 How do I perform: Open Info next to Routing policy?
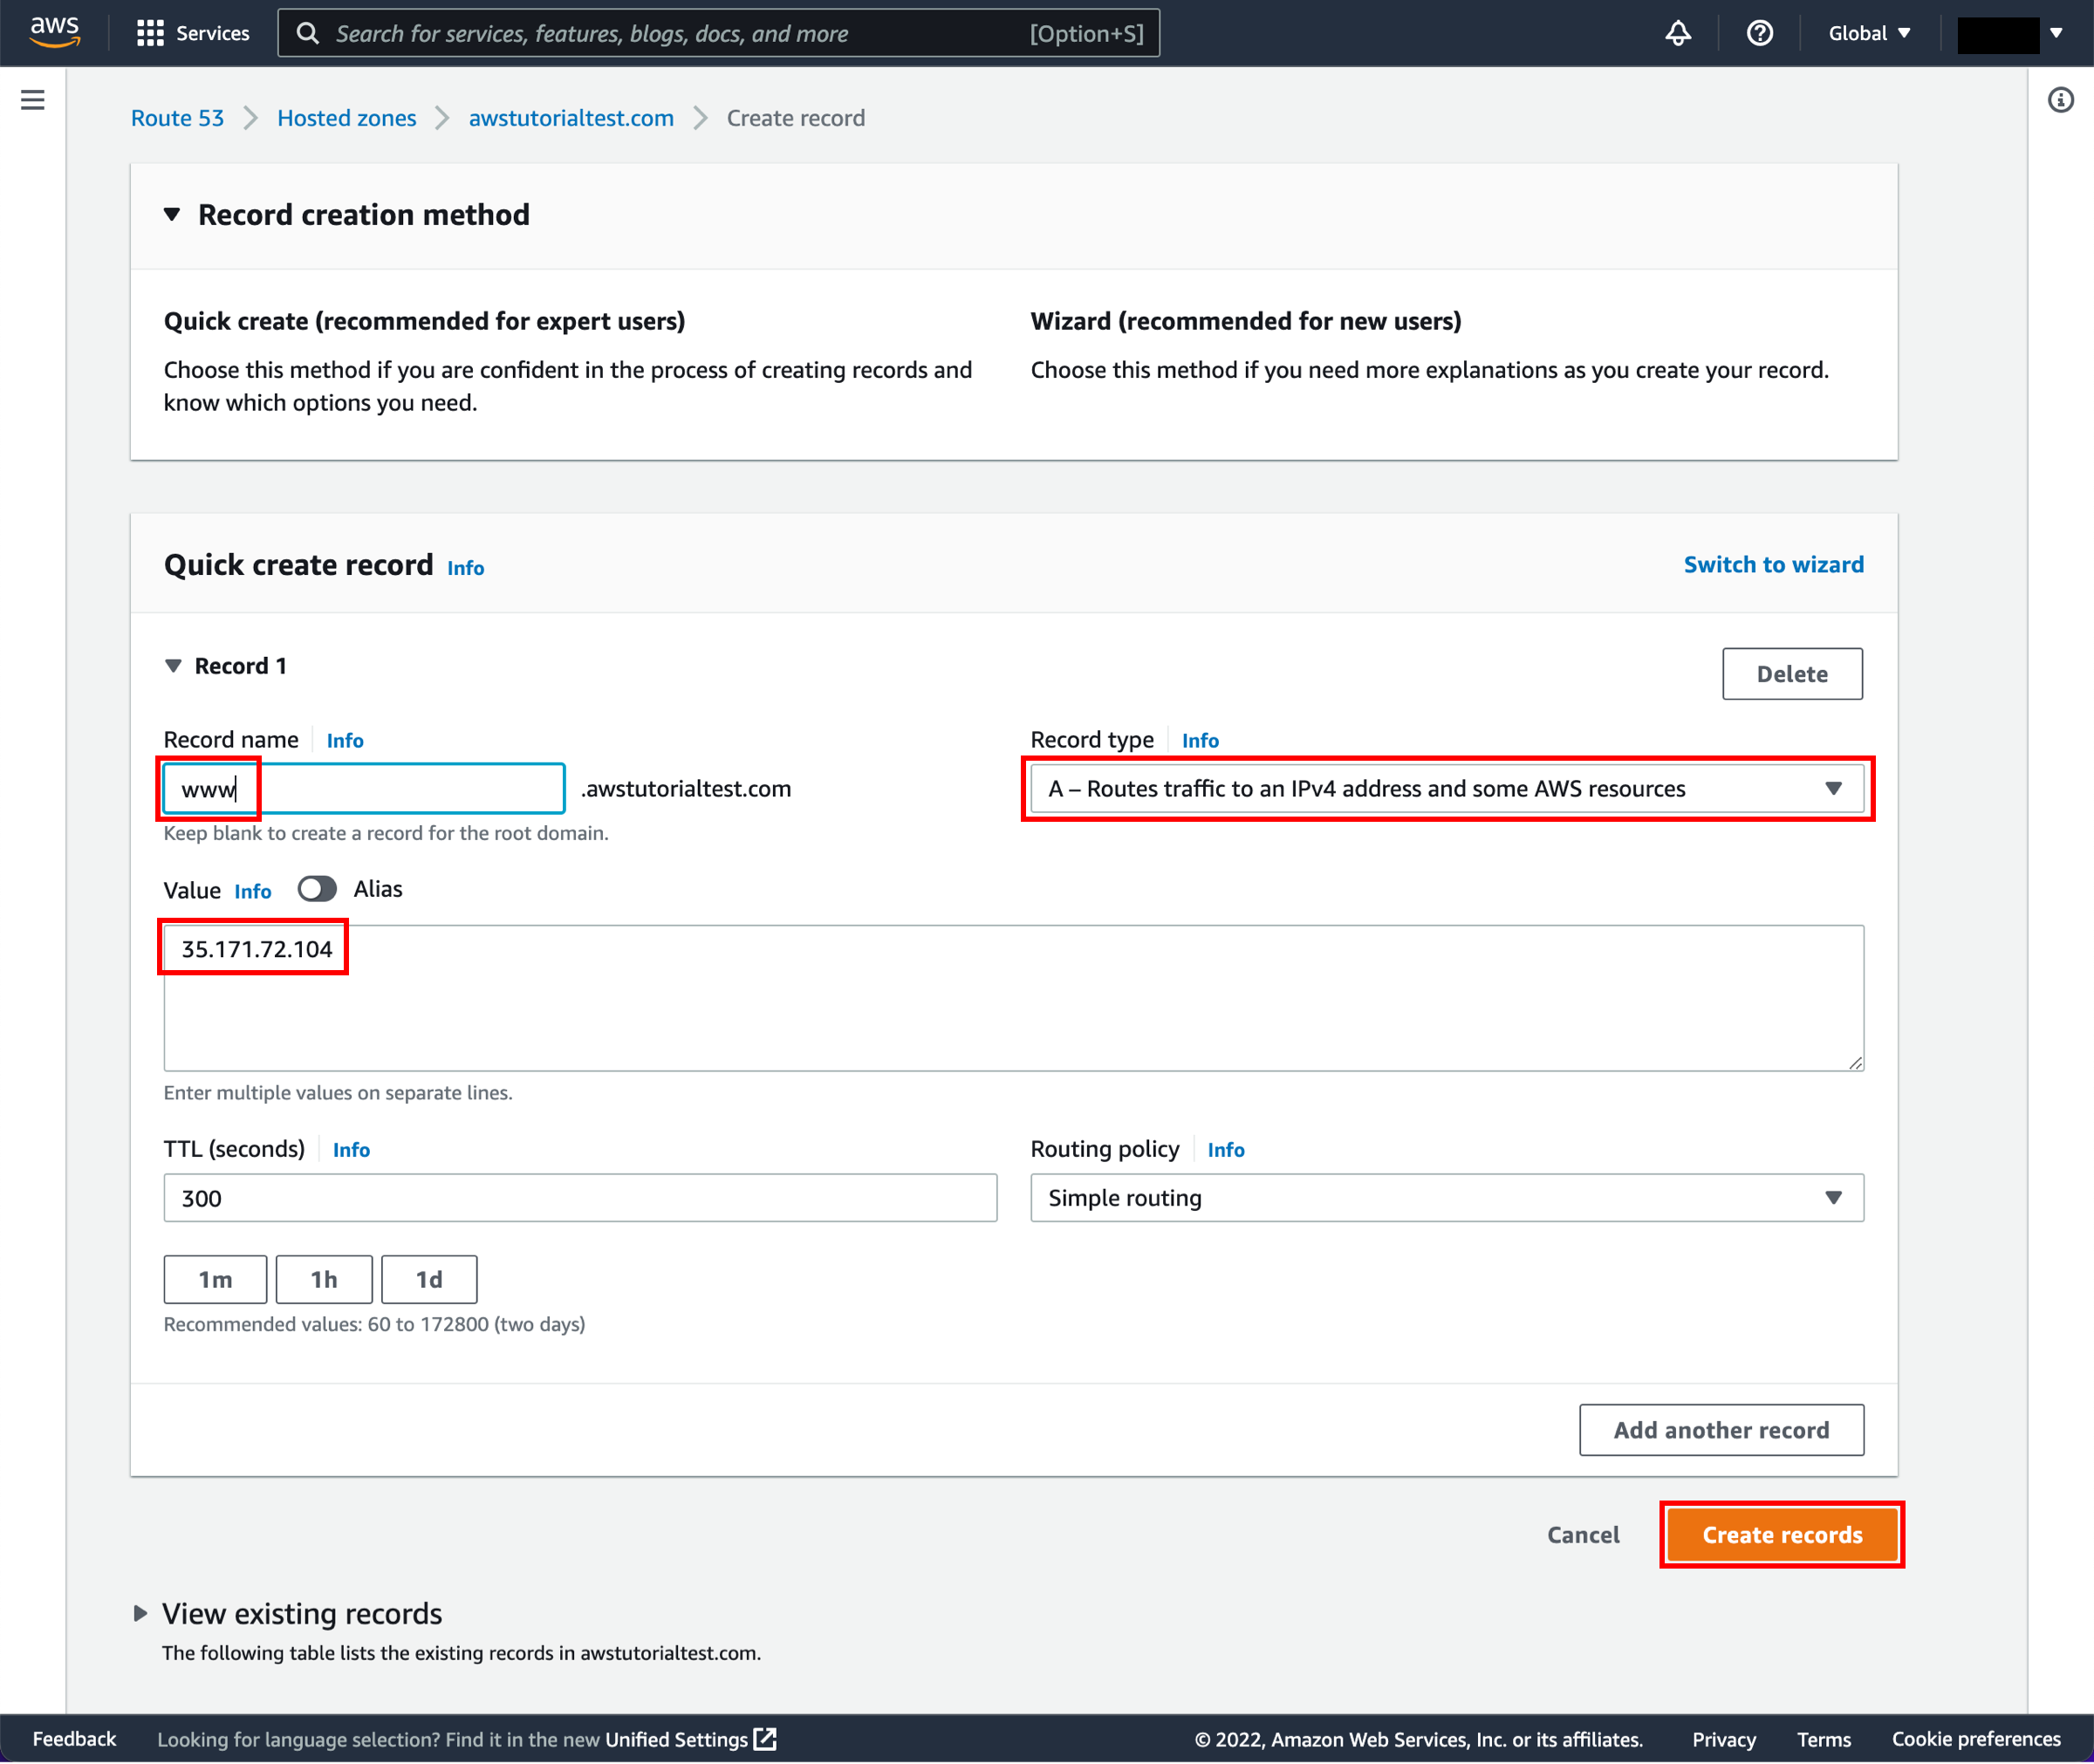point(1226,1150)
